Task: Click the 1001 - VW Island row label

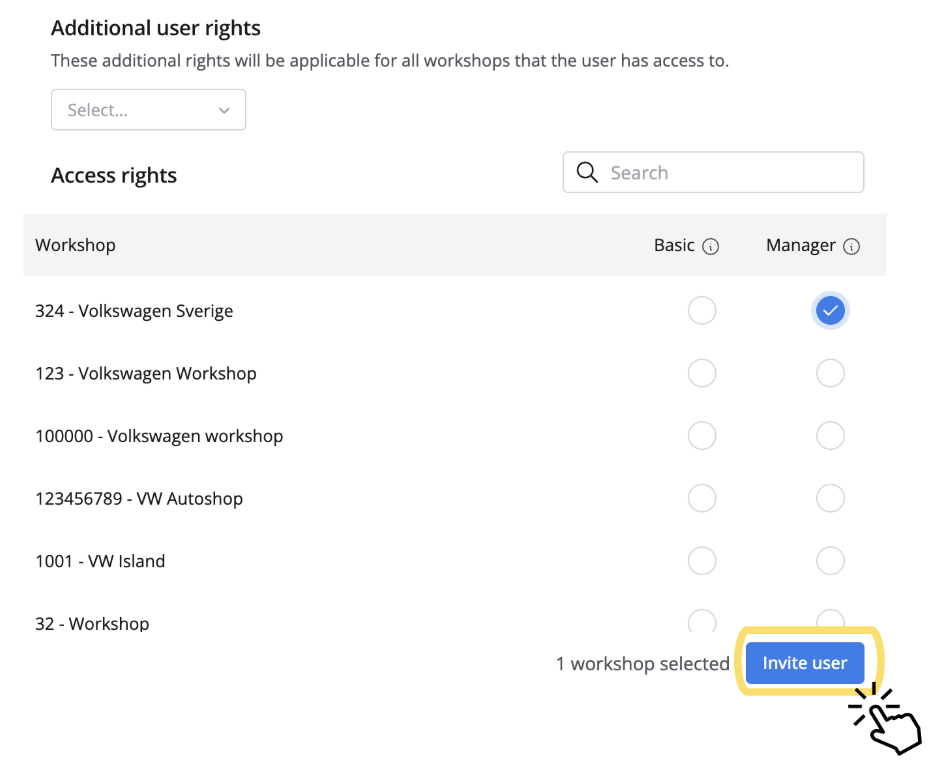Action: [100, 561]
